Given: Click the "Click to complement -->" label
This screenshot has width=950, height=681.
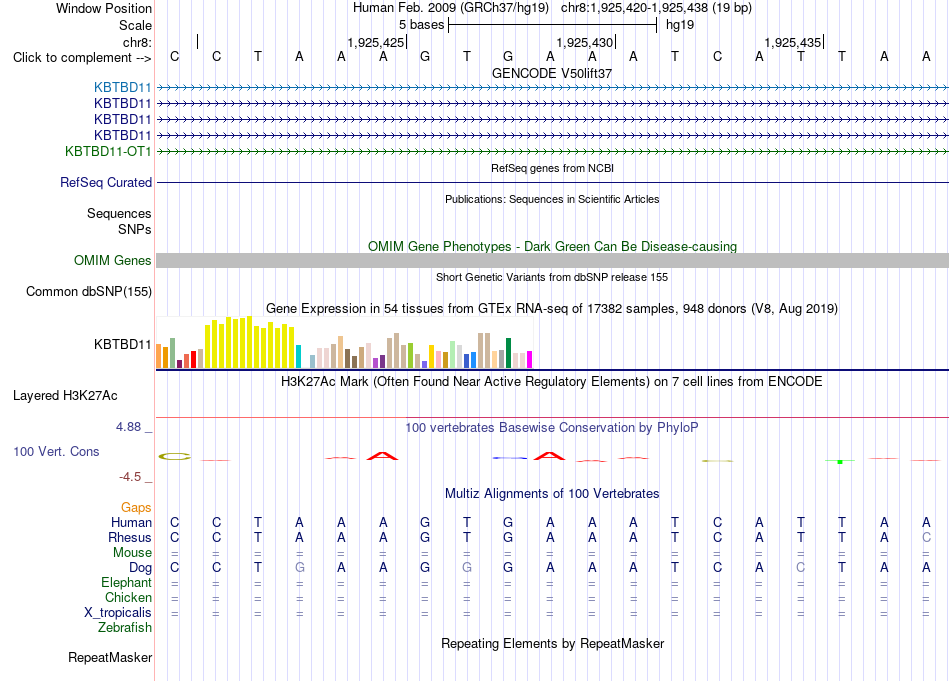Looking at the screenshot, I should pyautogui.click(x=82, y=58).
